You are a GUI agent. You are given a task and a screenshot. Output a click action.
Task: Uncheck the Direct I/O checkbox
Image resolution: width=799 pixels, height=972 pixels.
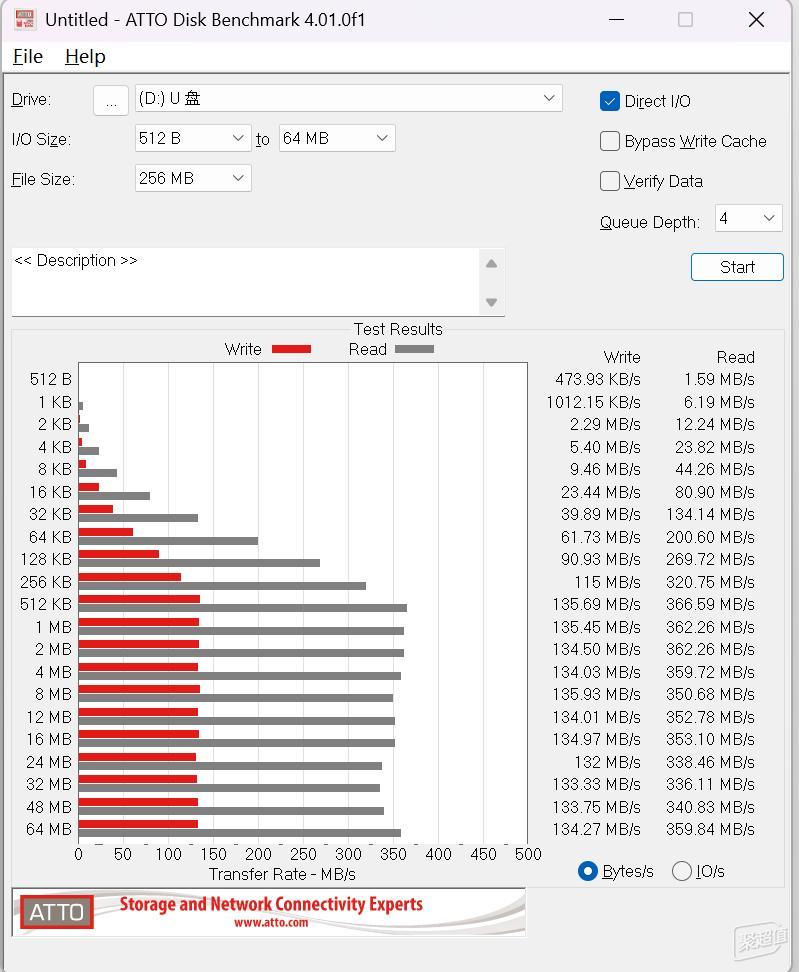(x=610, y=101)
